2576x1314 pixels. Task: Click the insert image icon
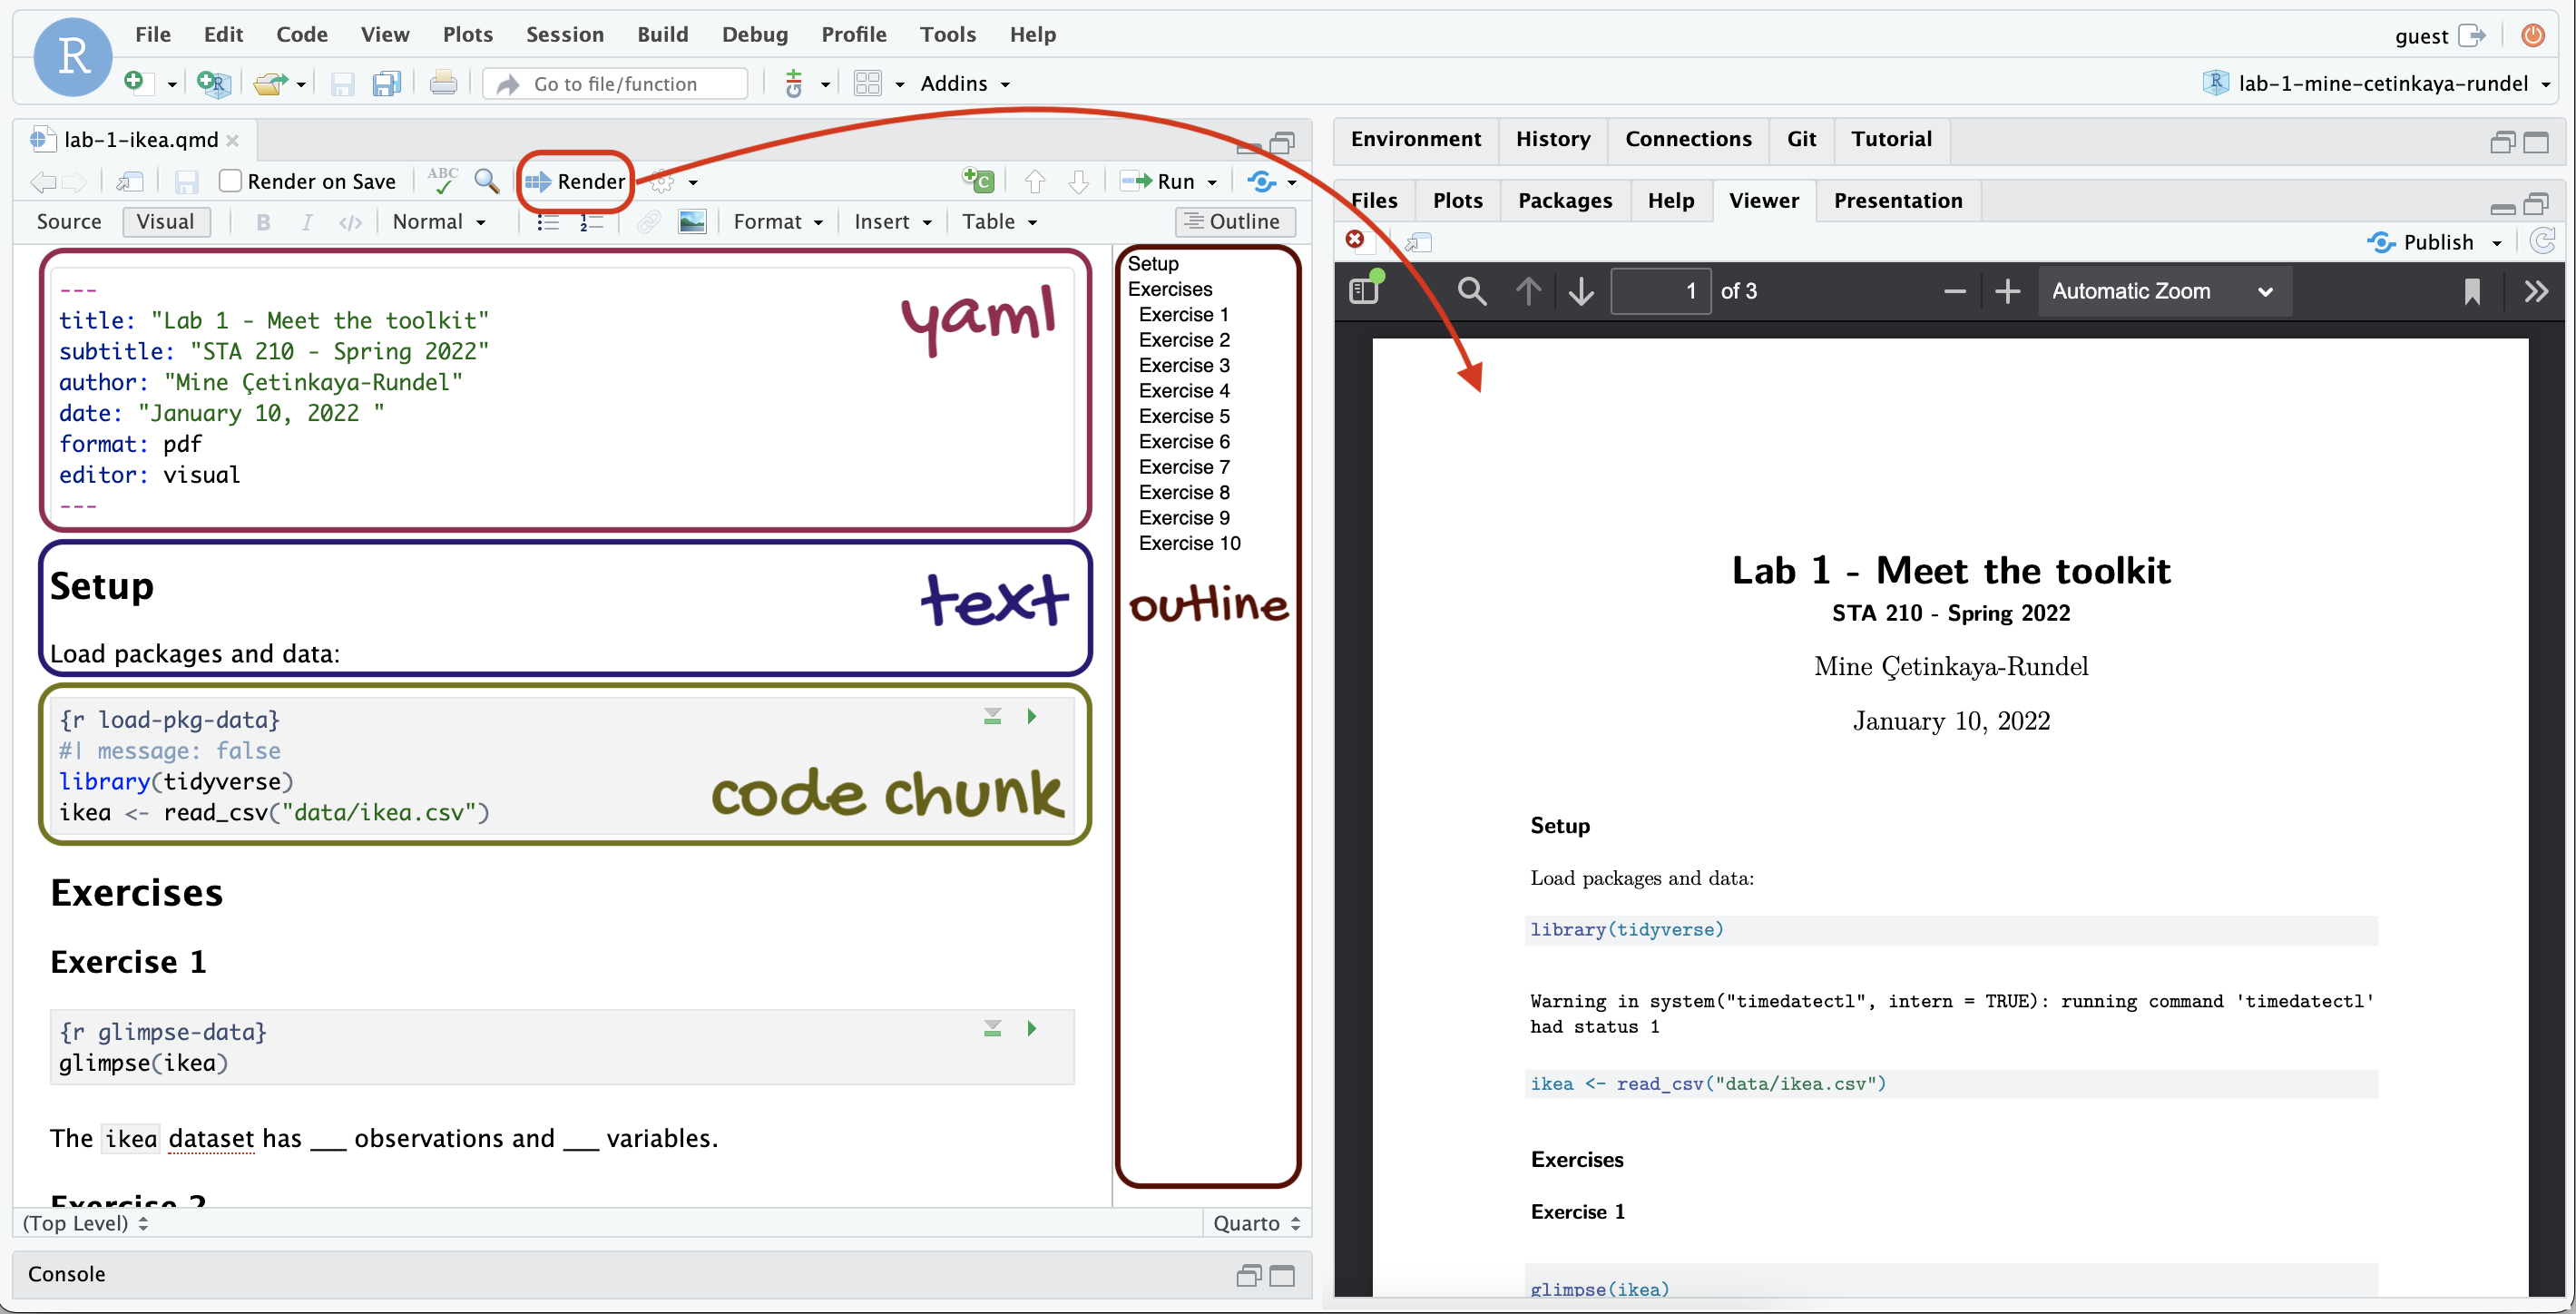click(x=692, y=222)
